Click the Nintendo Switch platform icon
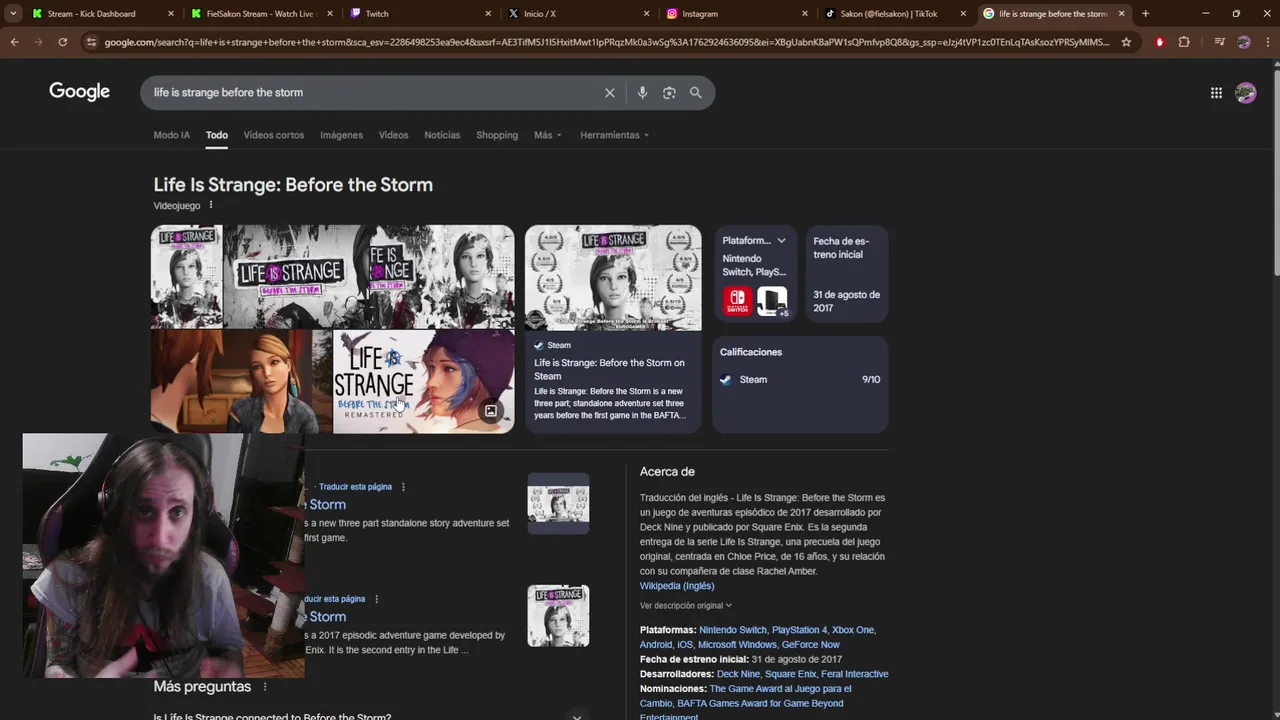 (x=738, y=301)
